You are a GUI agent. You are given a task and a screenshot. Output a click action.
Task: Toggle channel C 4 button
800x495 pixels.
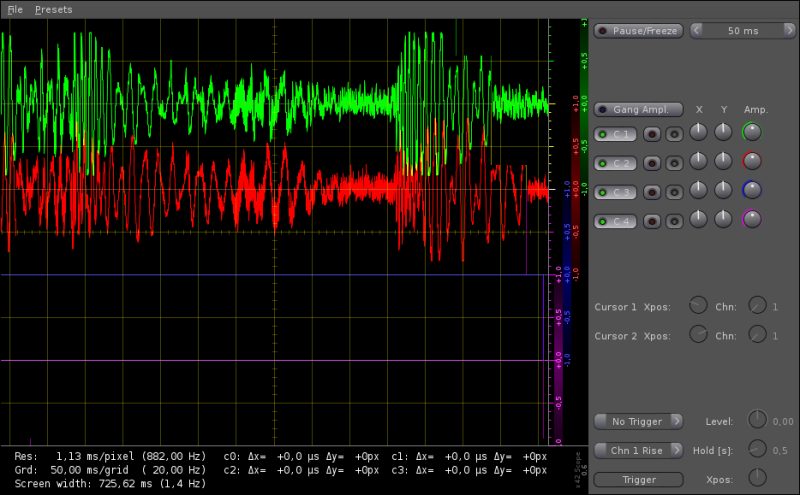coord(615,220)
